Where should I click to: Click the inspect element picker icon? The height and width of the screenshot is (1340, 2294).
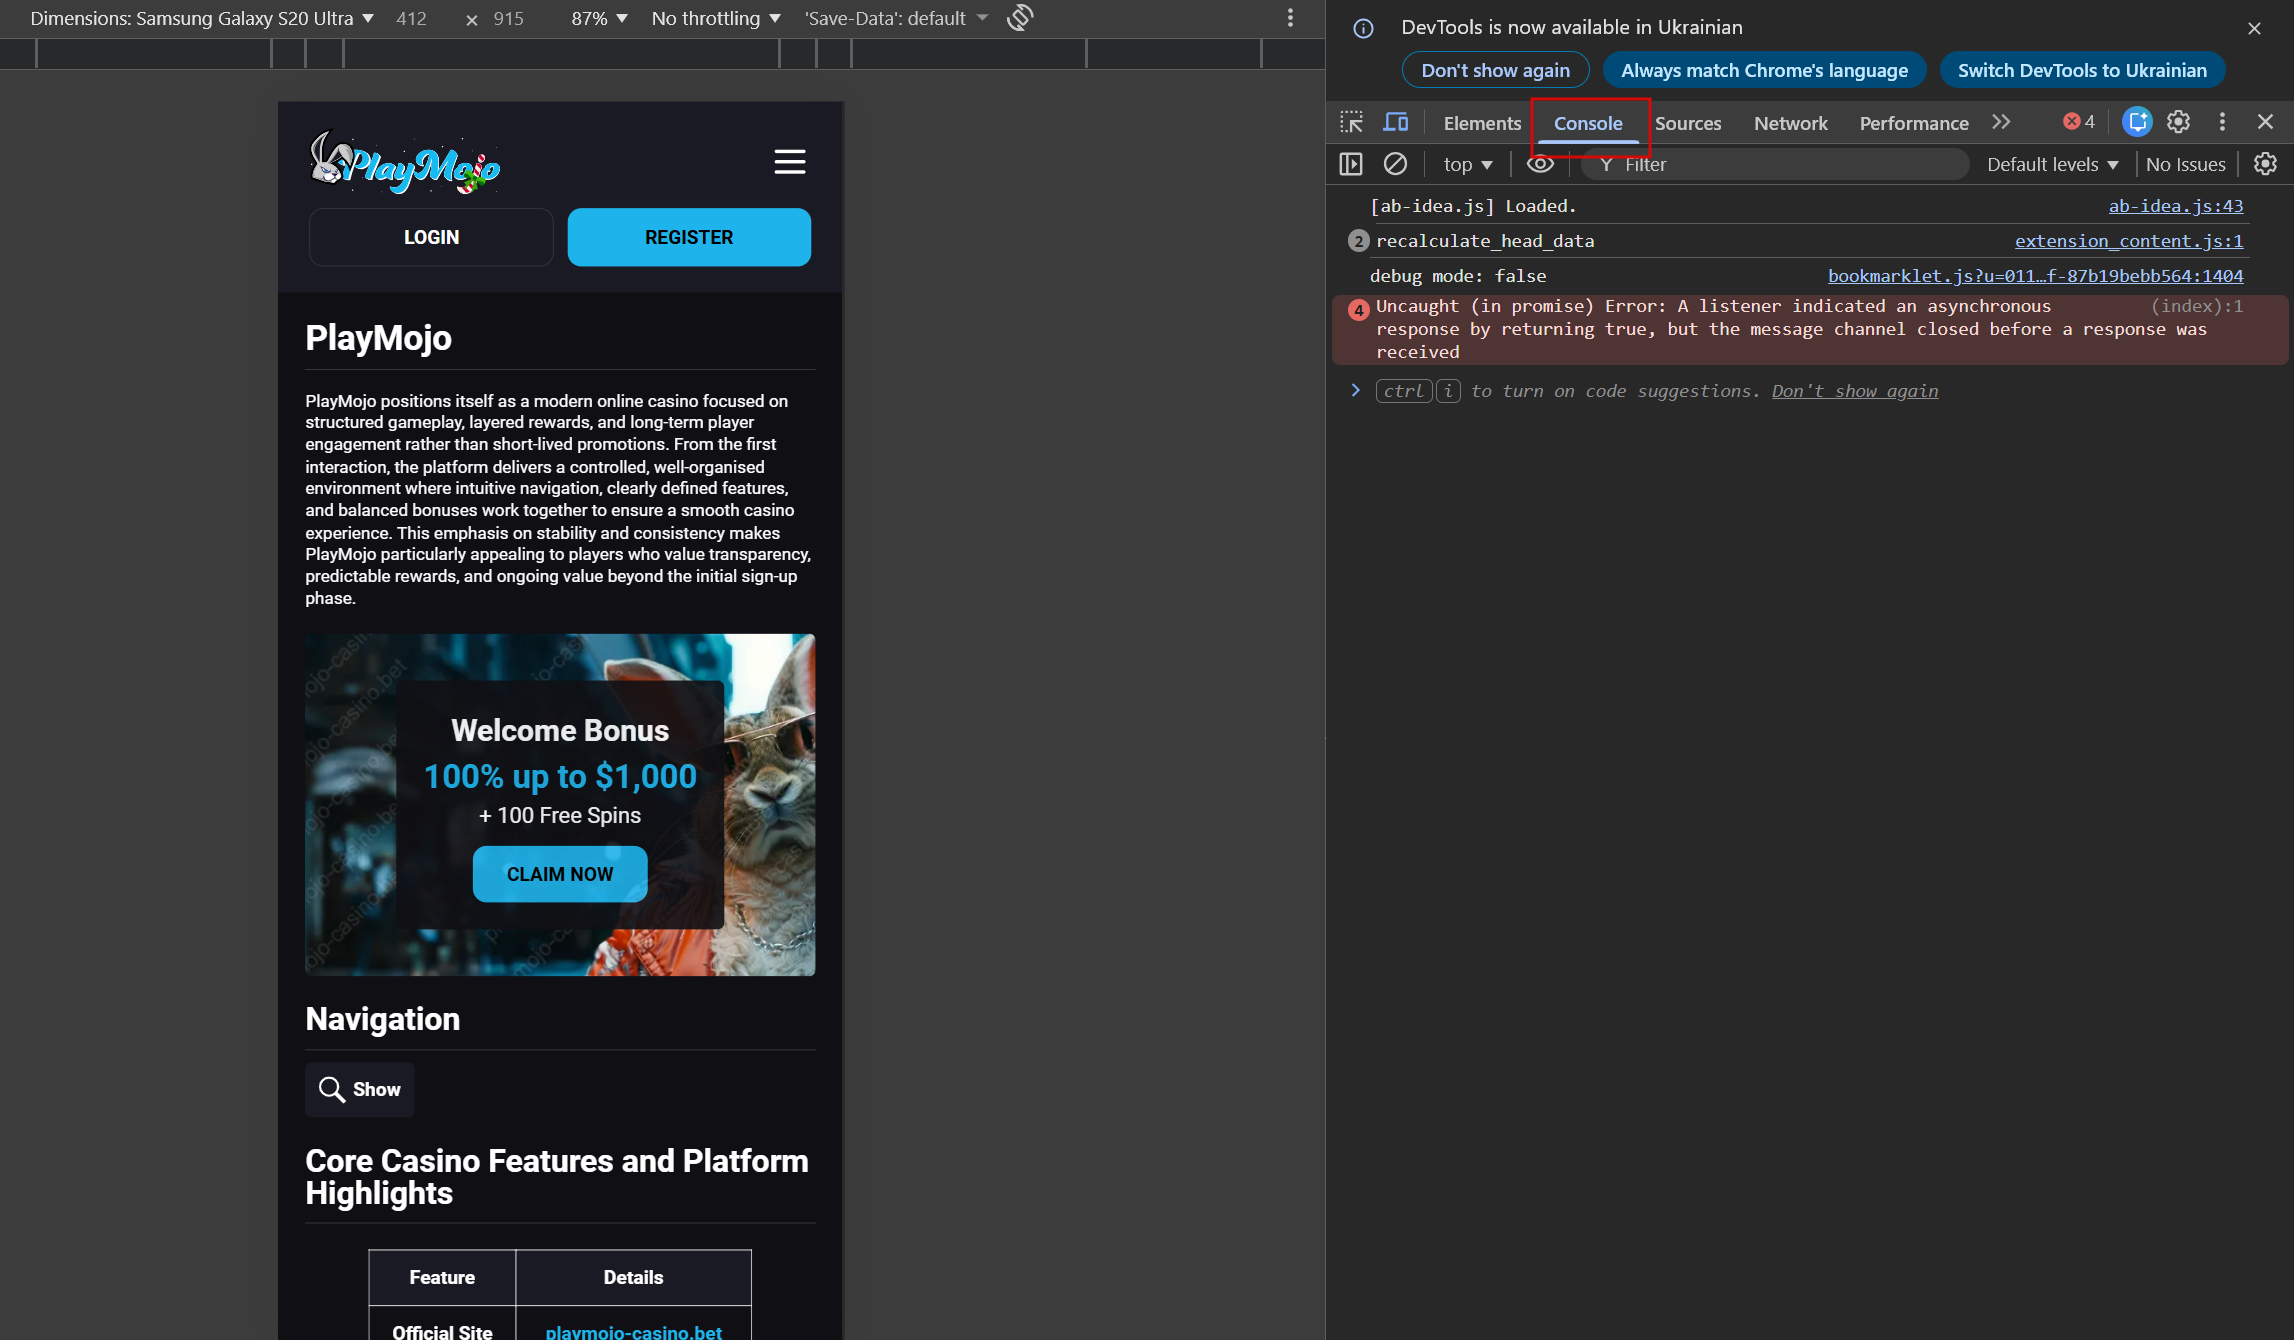(x=1351, y=122)
